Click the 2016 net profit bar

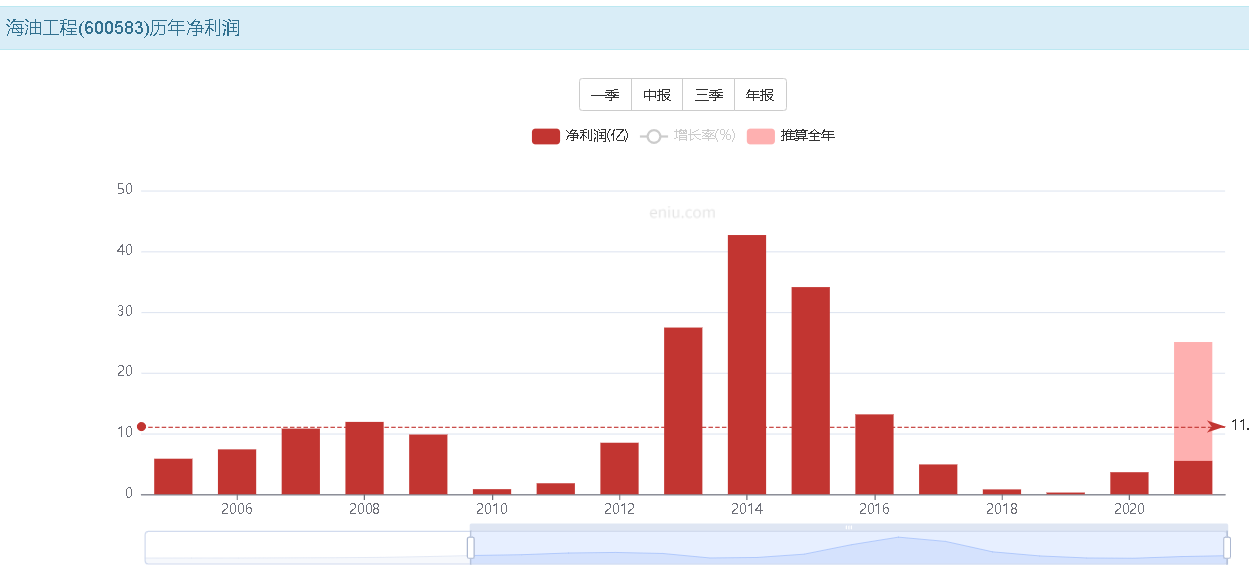coord(874,454)
